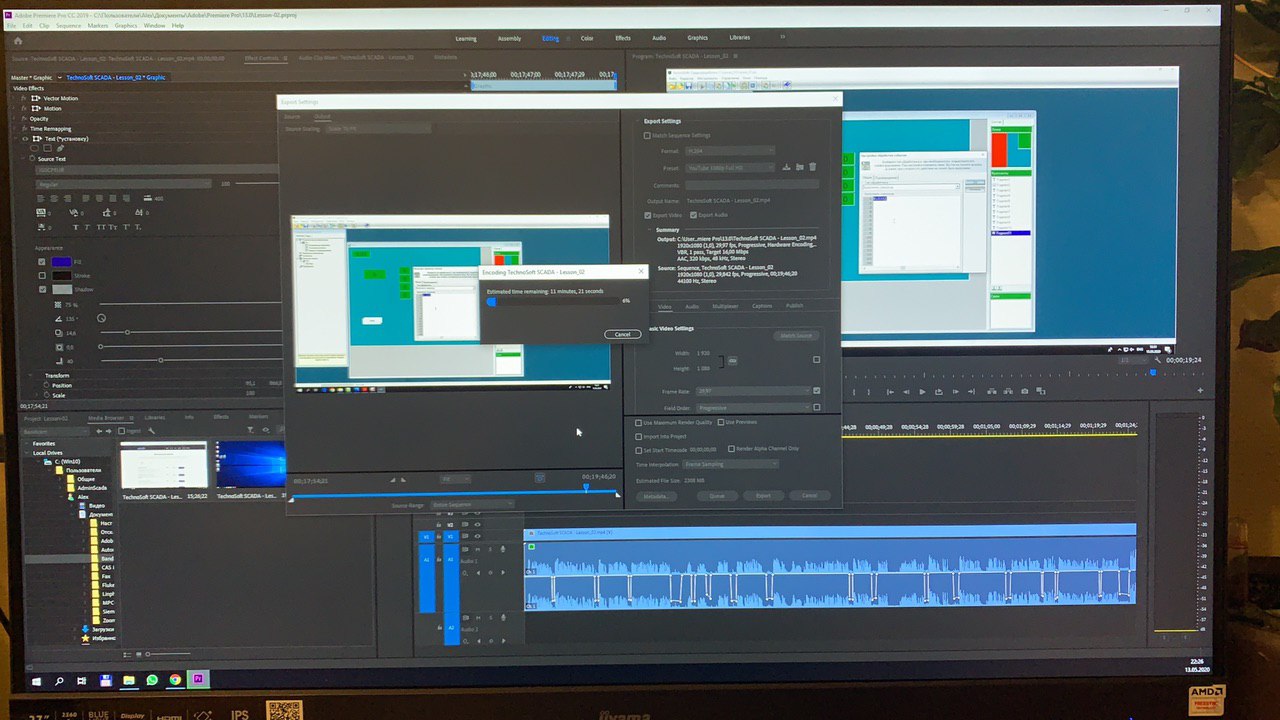Viewport: 1280px width, 720px height.
Task: Toggle the Fill checkbox under Appearance
Action: click(42, 262)
